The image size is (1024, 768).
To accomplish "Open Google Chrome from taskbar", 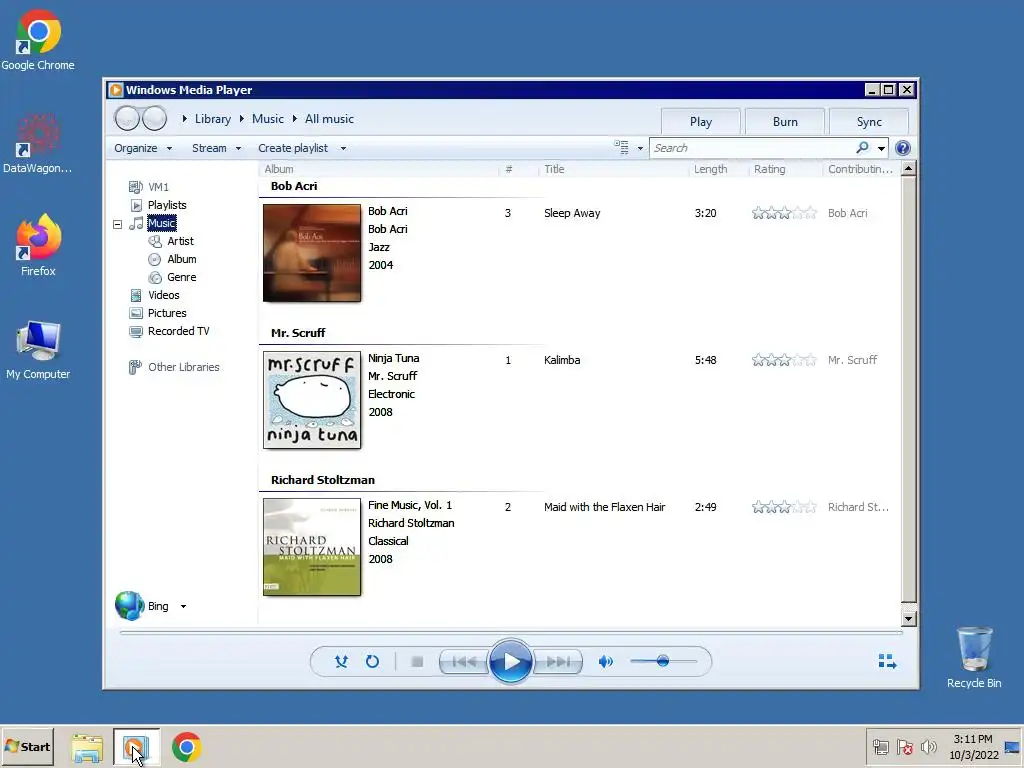I will (186, 747).
